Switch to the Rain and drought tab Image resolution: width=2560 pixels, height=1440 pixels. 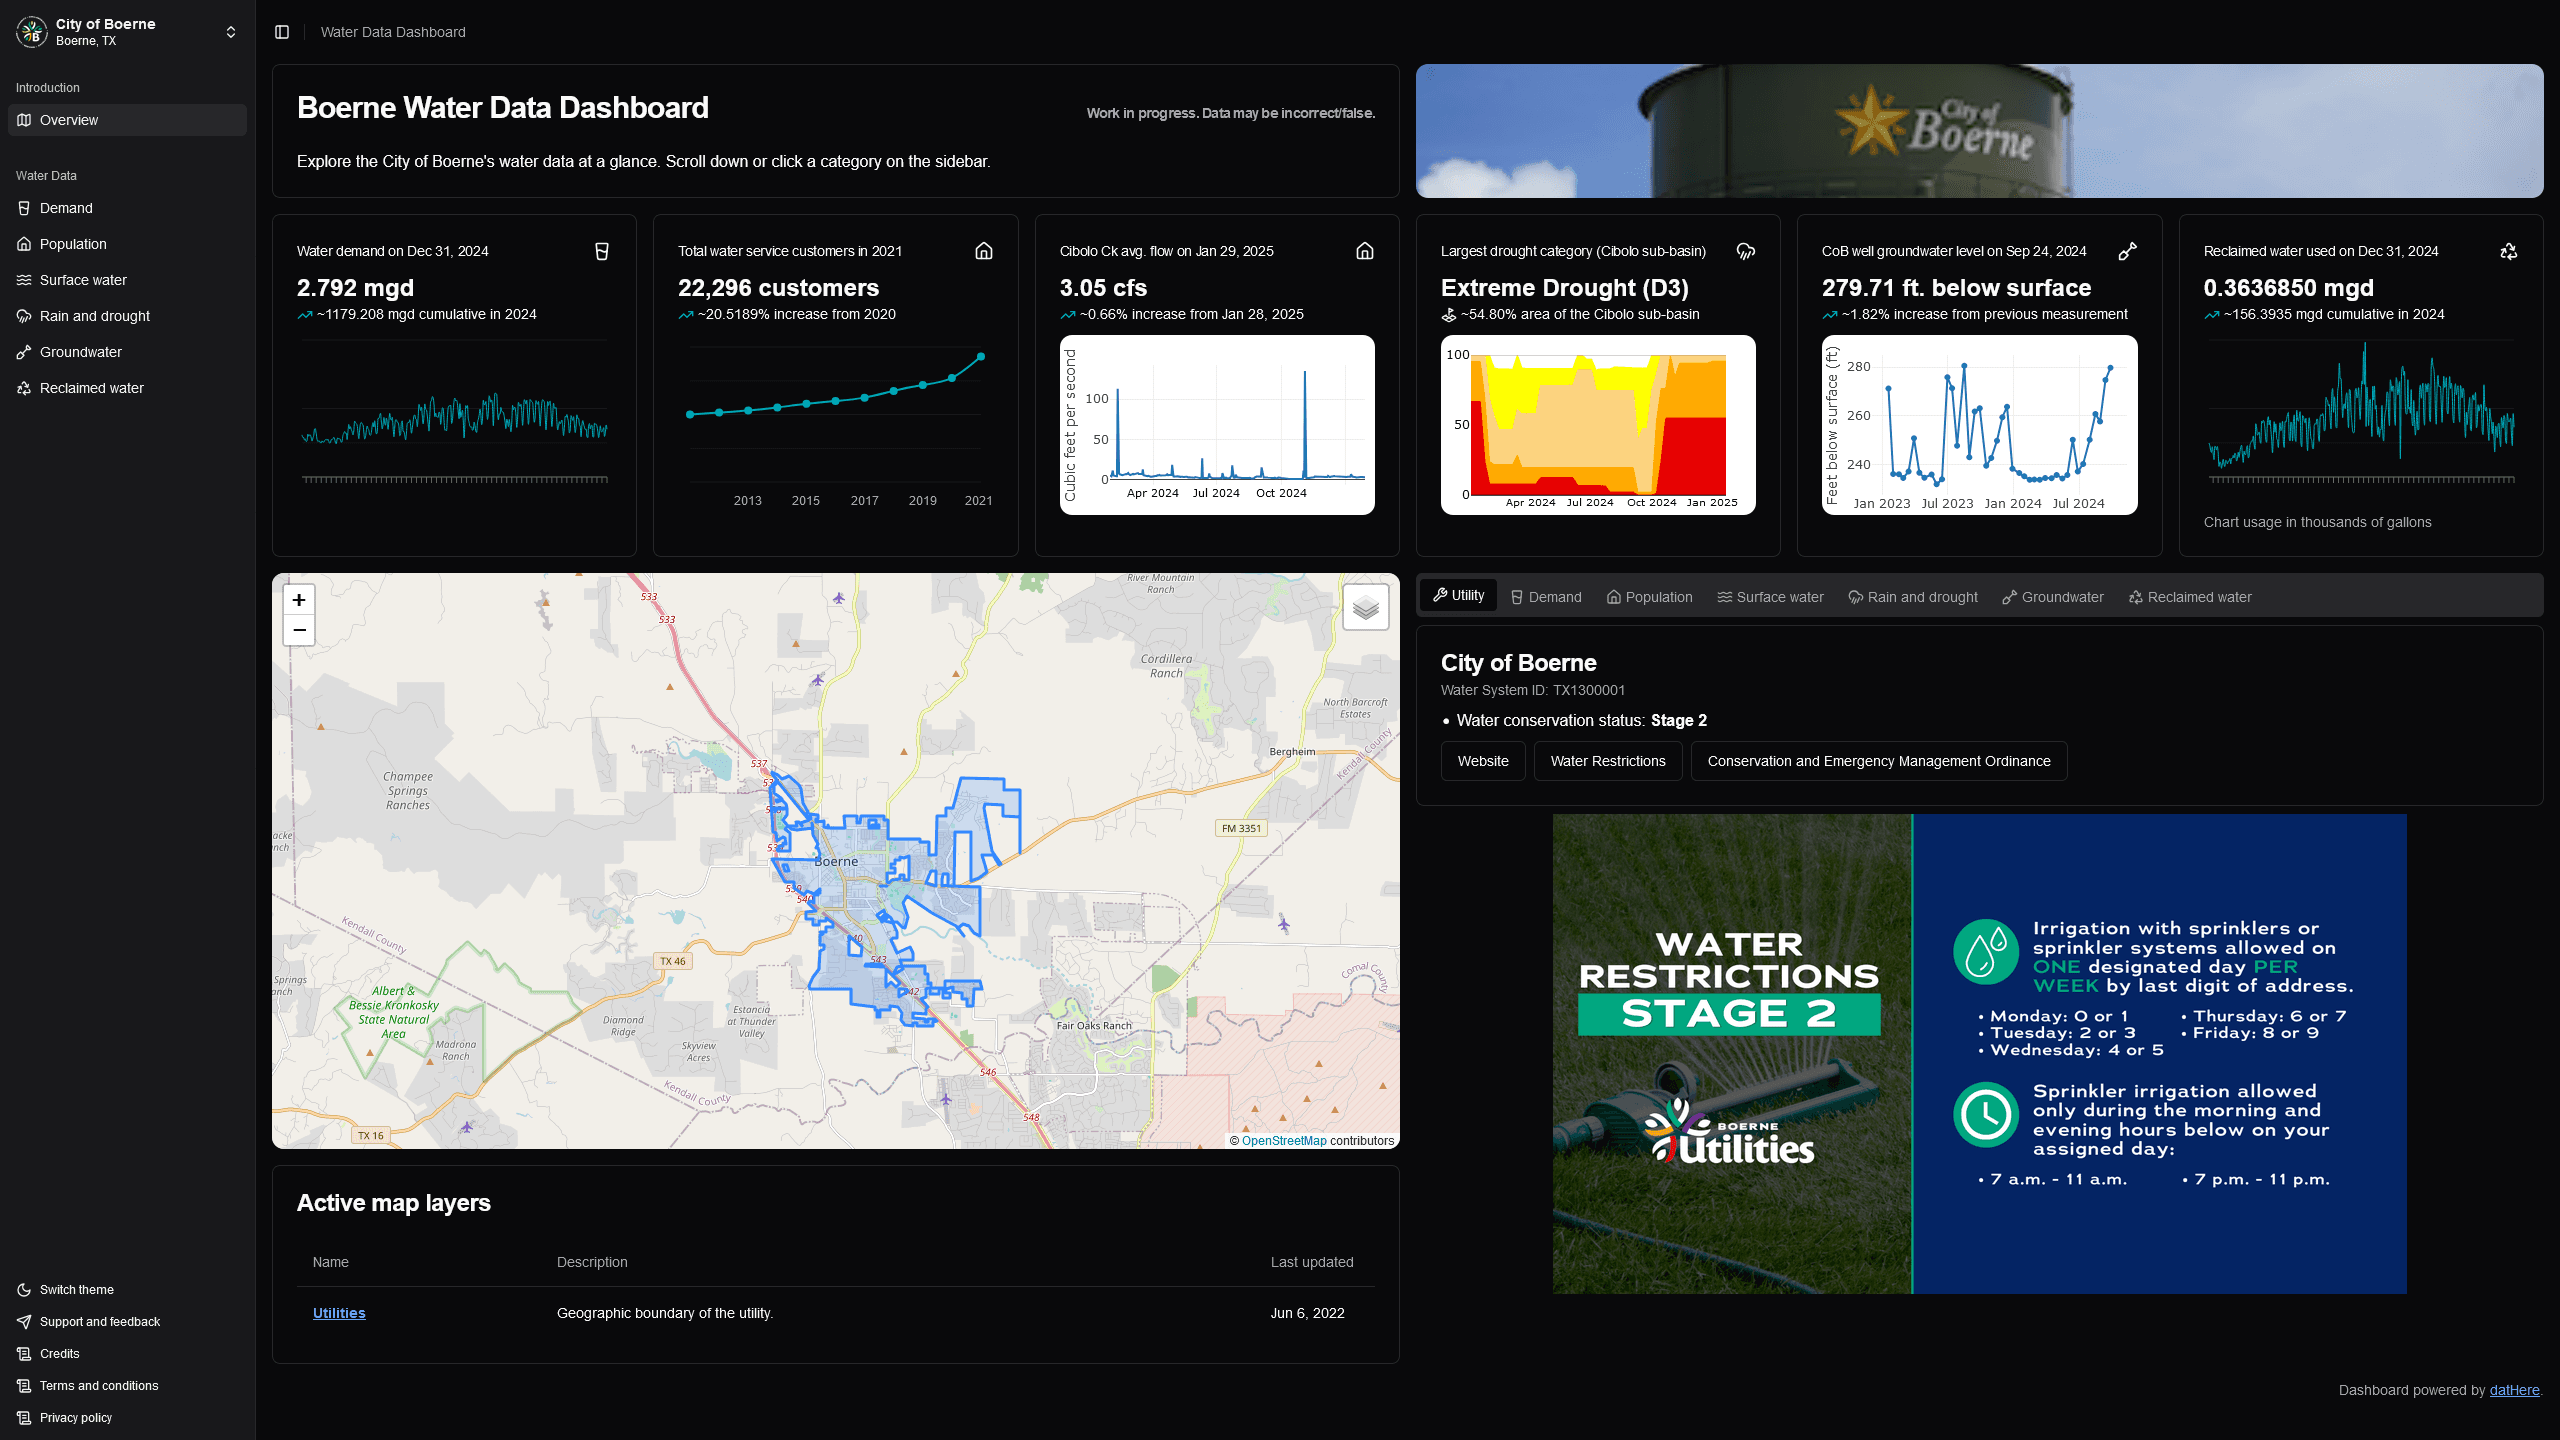point(1913,597)
